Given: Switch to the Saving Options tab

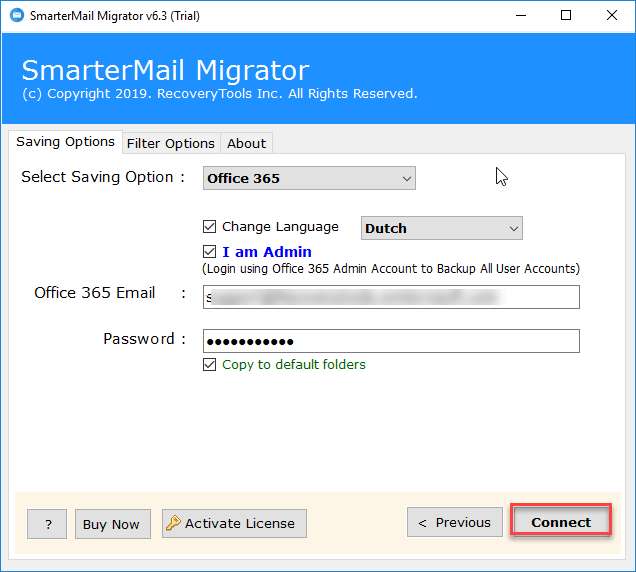Looking at the screenshot, I should [65, 142].
